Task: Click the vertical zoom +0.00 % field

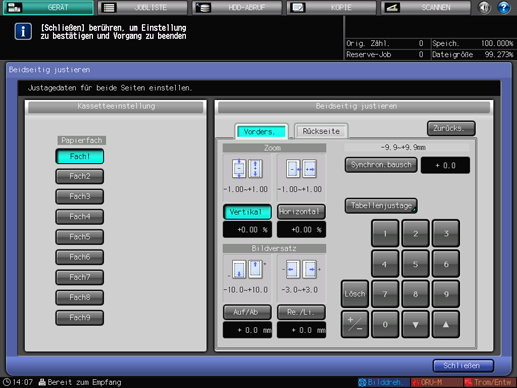Action: tap(247, 230)
